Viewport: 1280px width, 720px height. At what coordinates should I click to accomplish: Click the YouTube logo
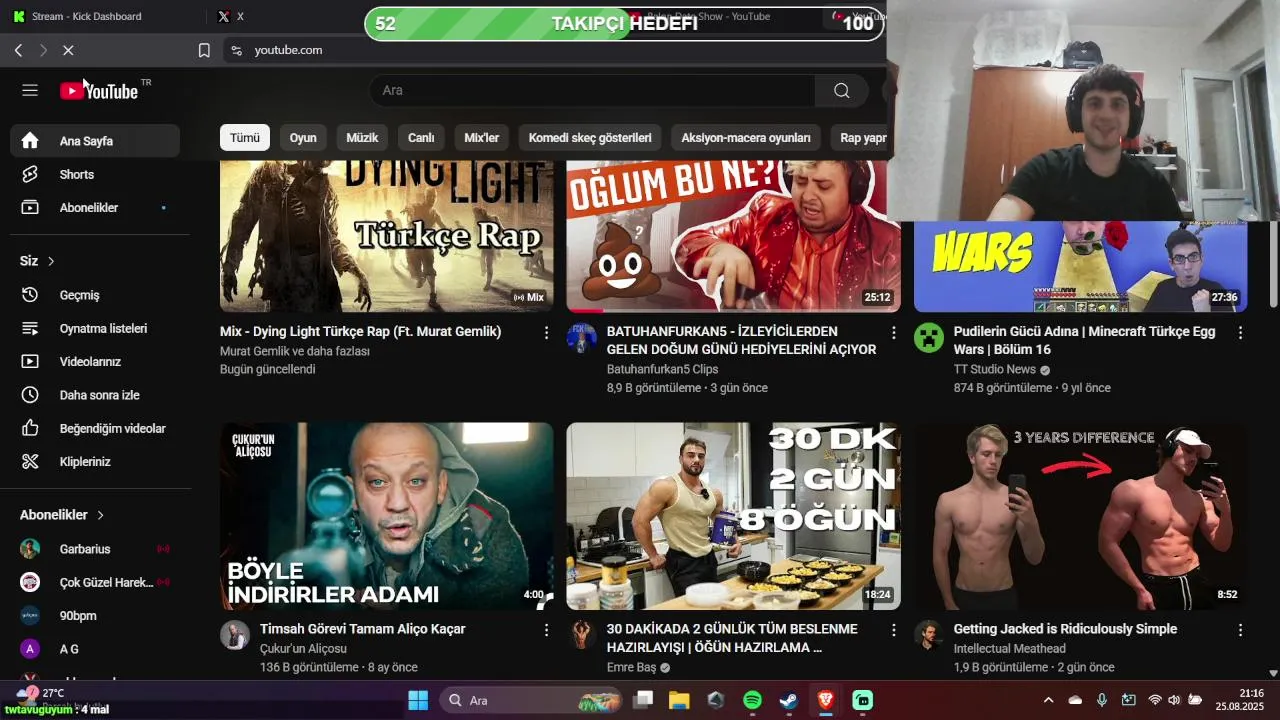(99, 91)
